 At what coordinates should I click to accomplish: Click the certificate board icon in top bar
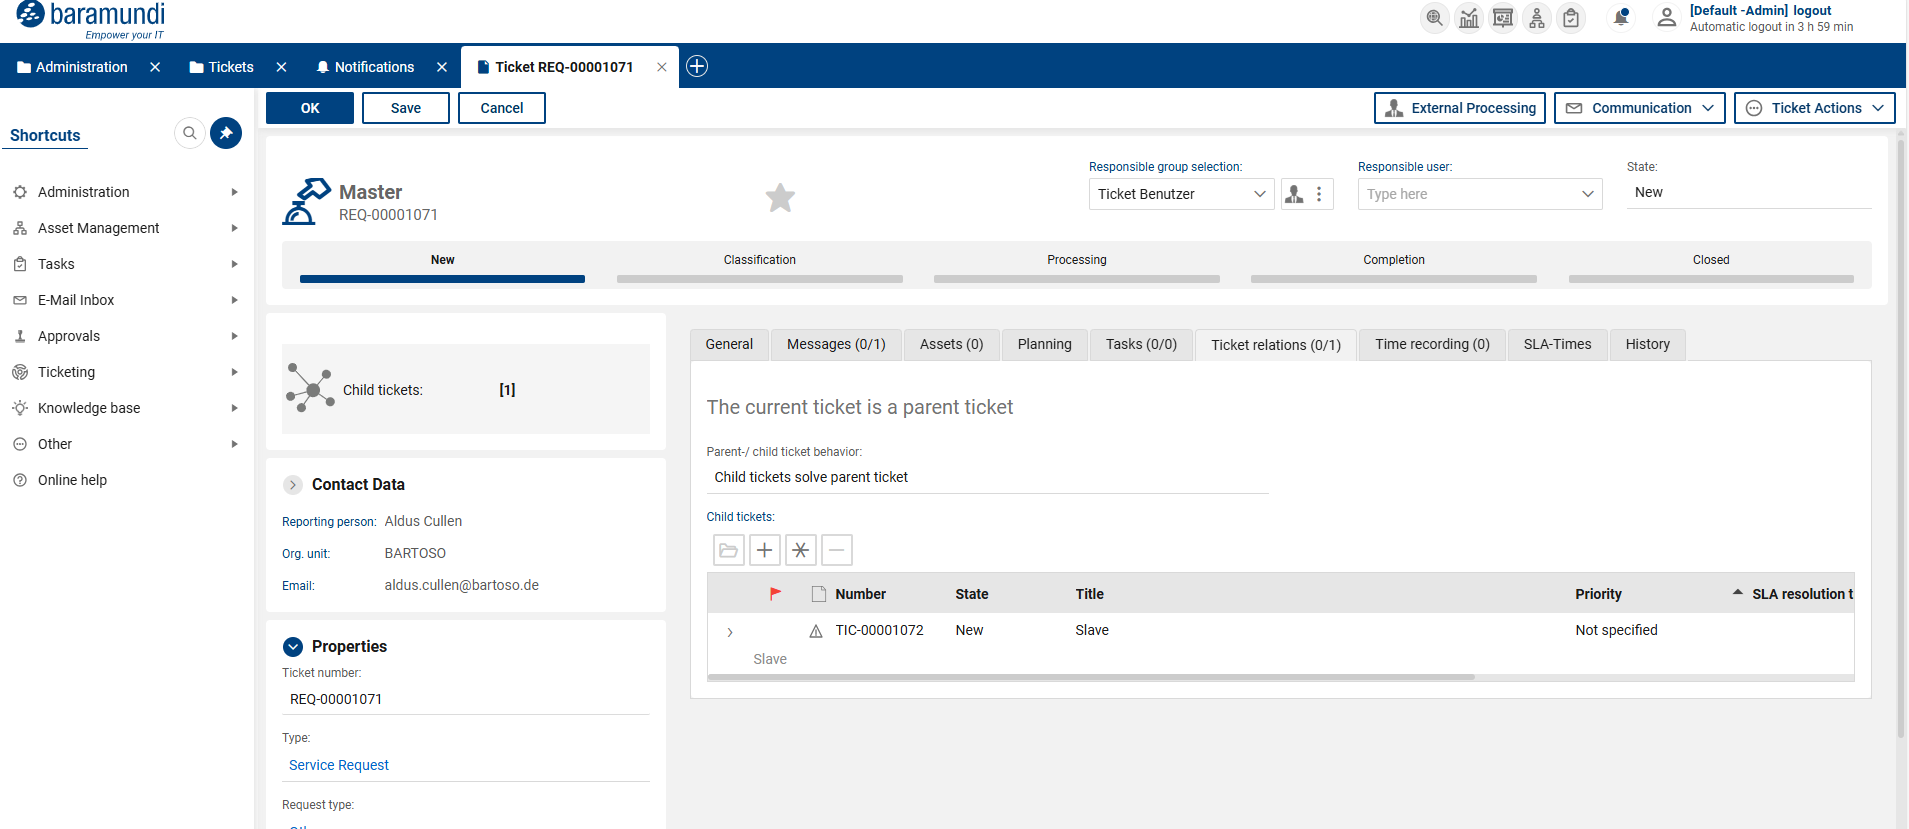click(1503, 18)
